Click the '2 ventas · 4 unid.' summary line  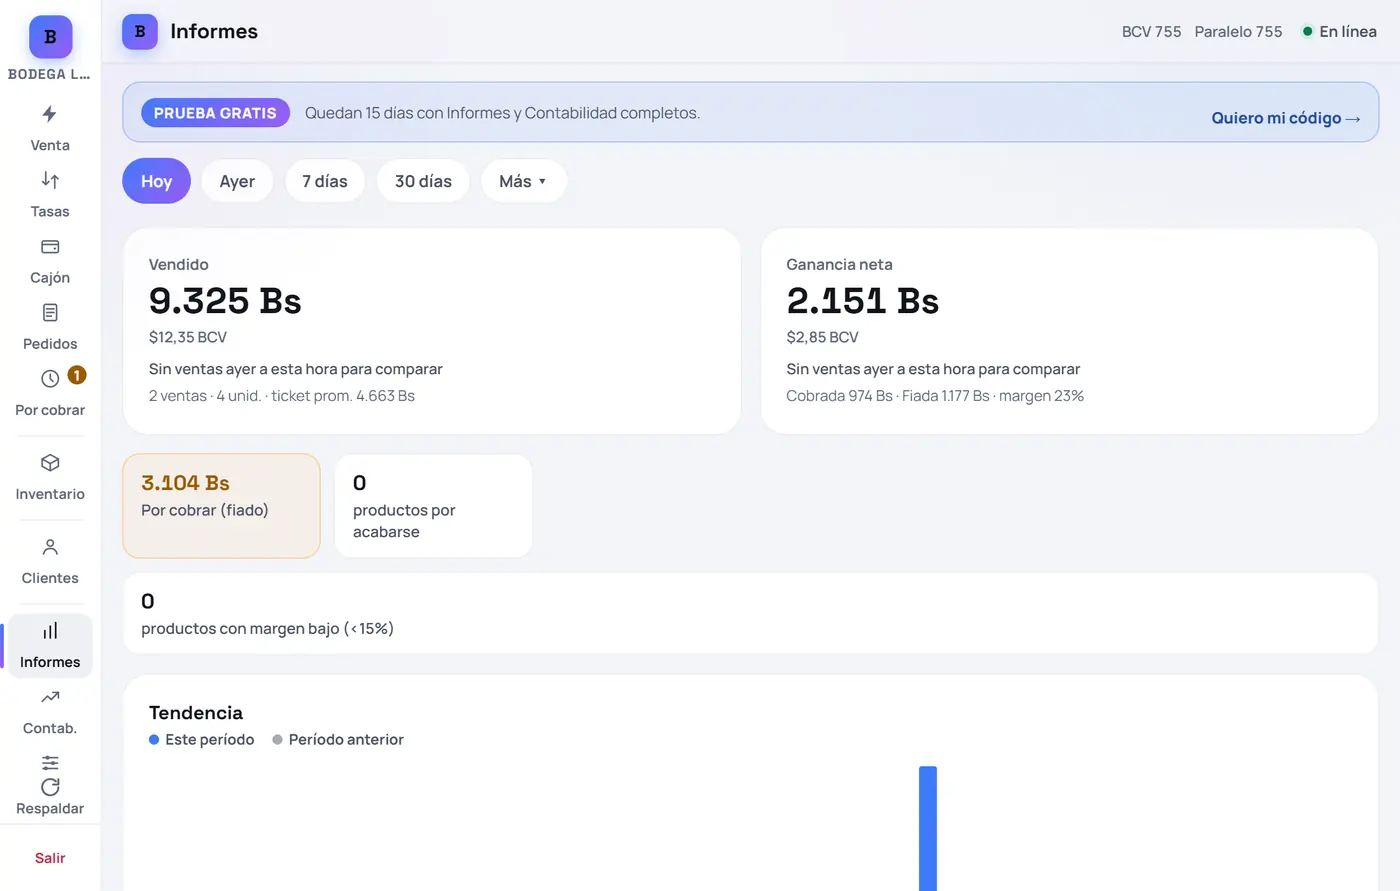tap(282, 396)
